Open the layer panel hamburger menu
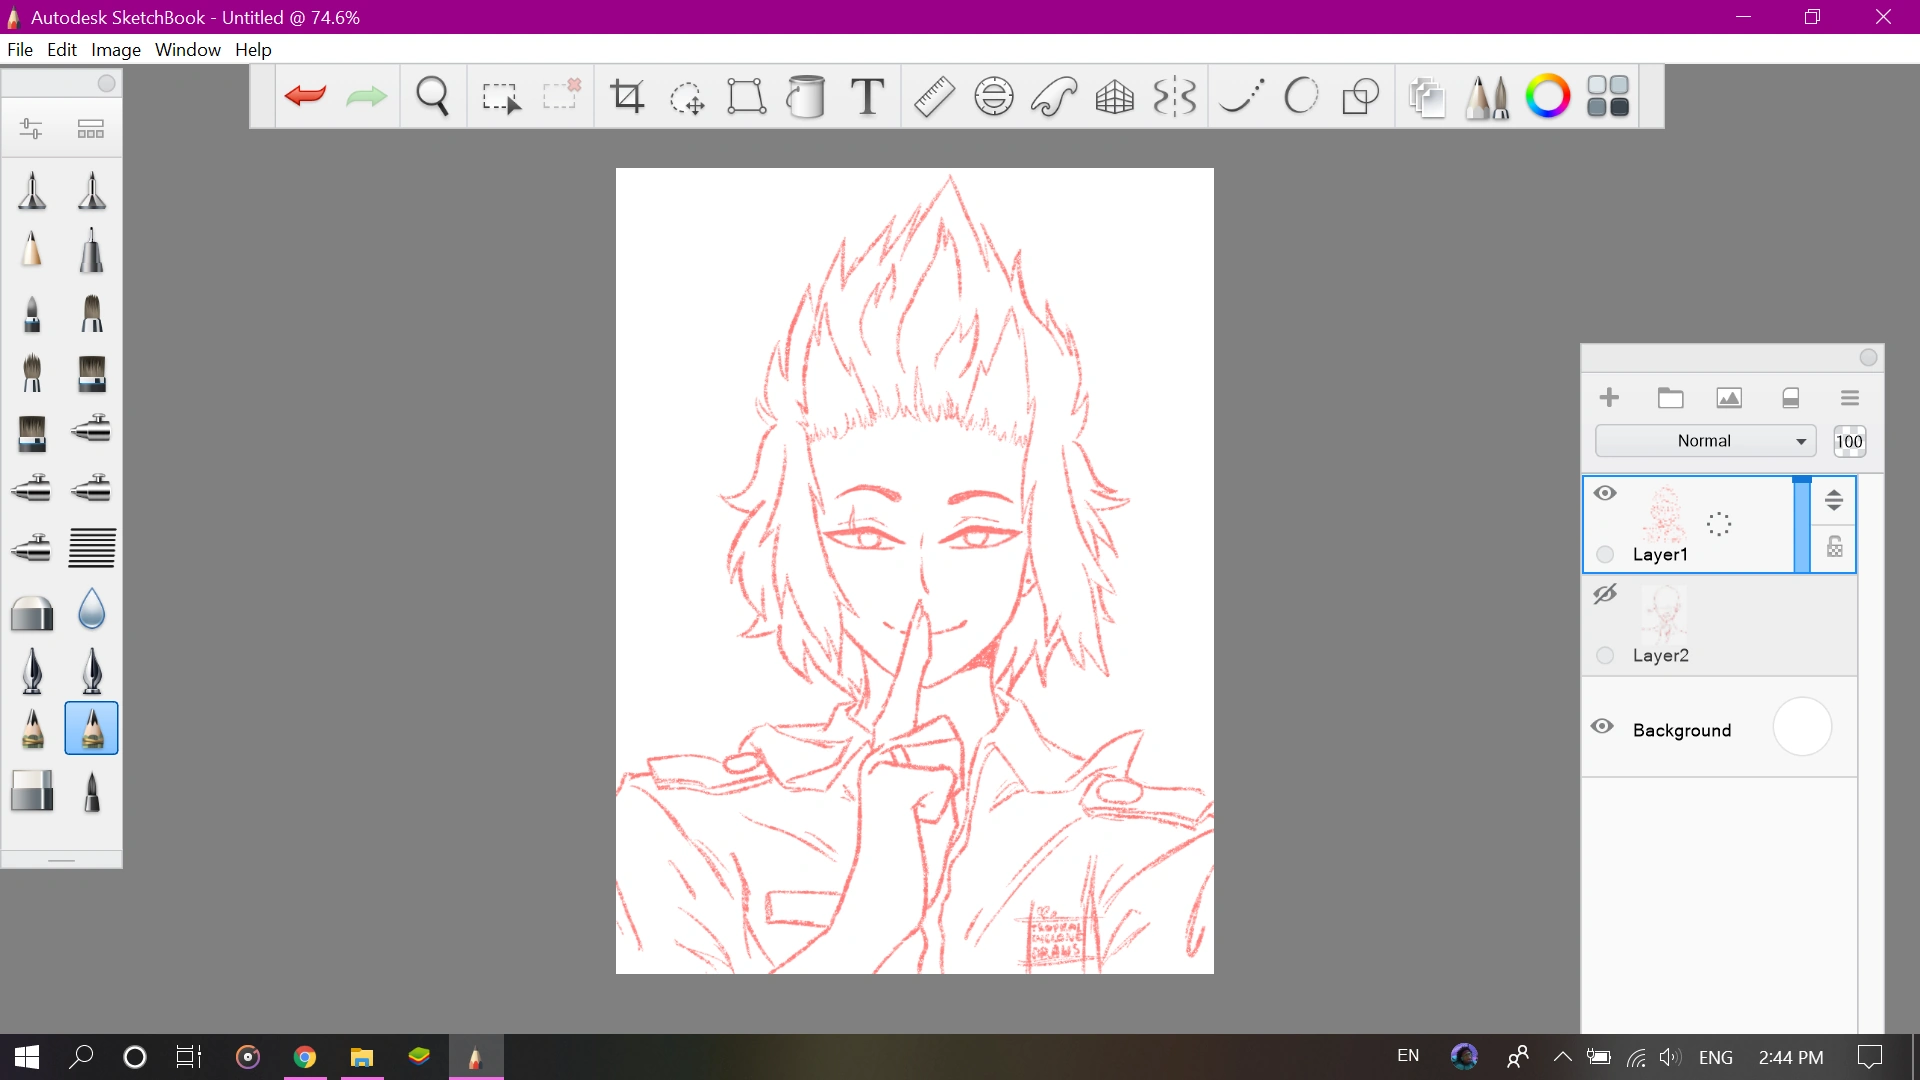 1849,398
